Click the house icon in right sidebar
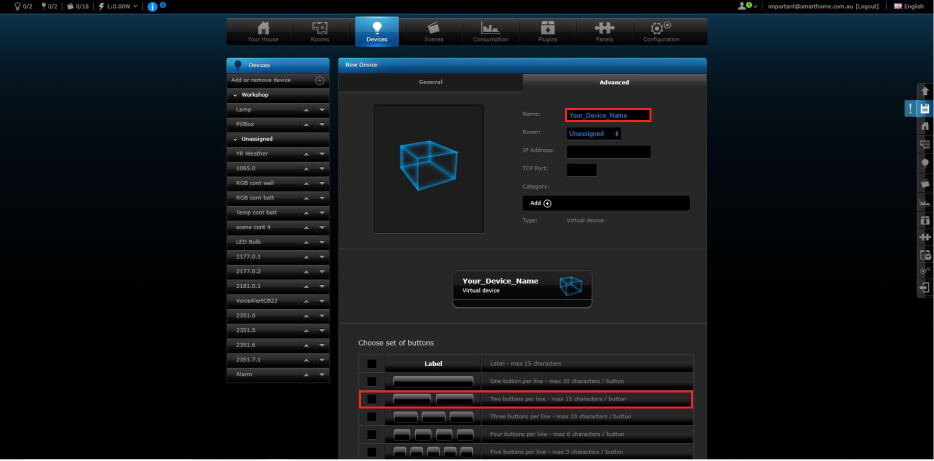The image size is (934, 461). (x=924, y=126)
